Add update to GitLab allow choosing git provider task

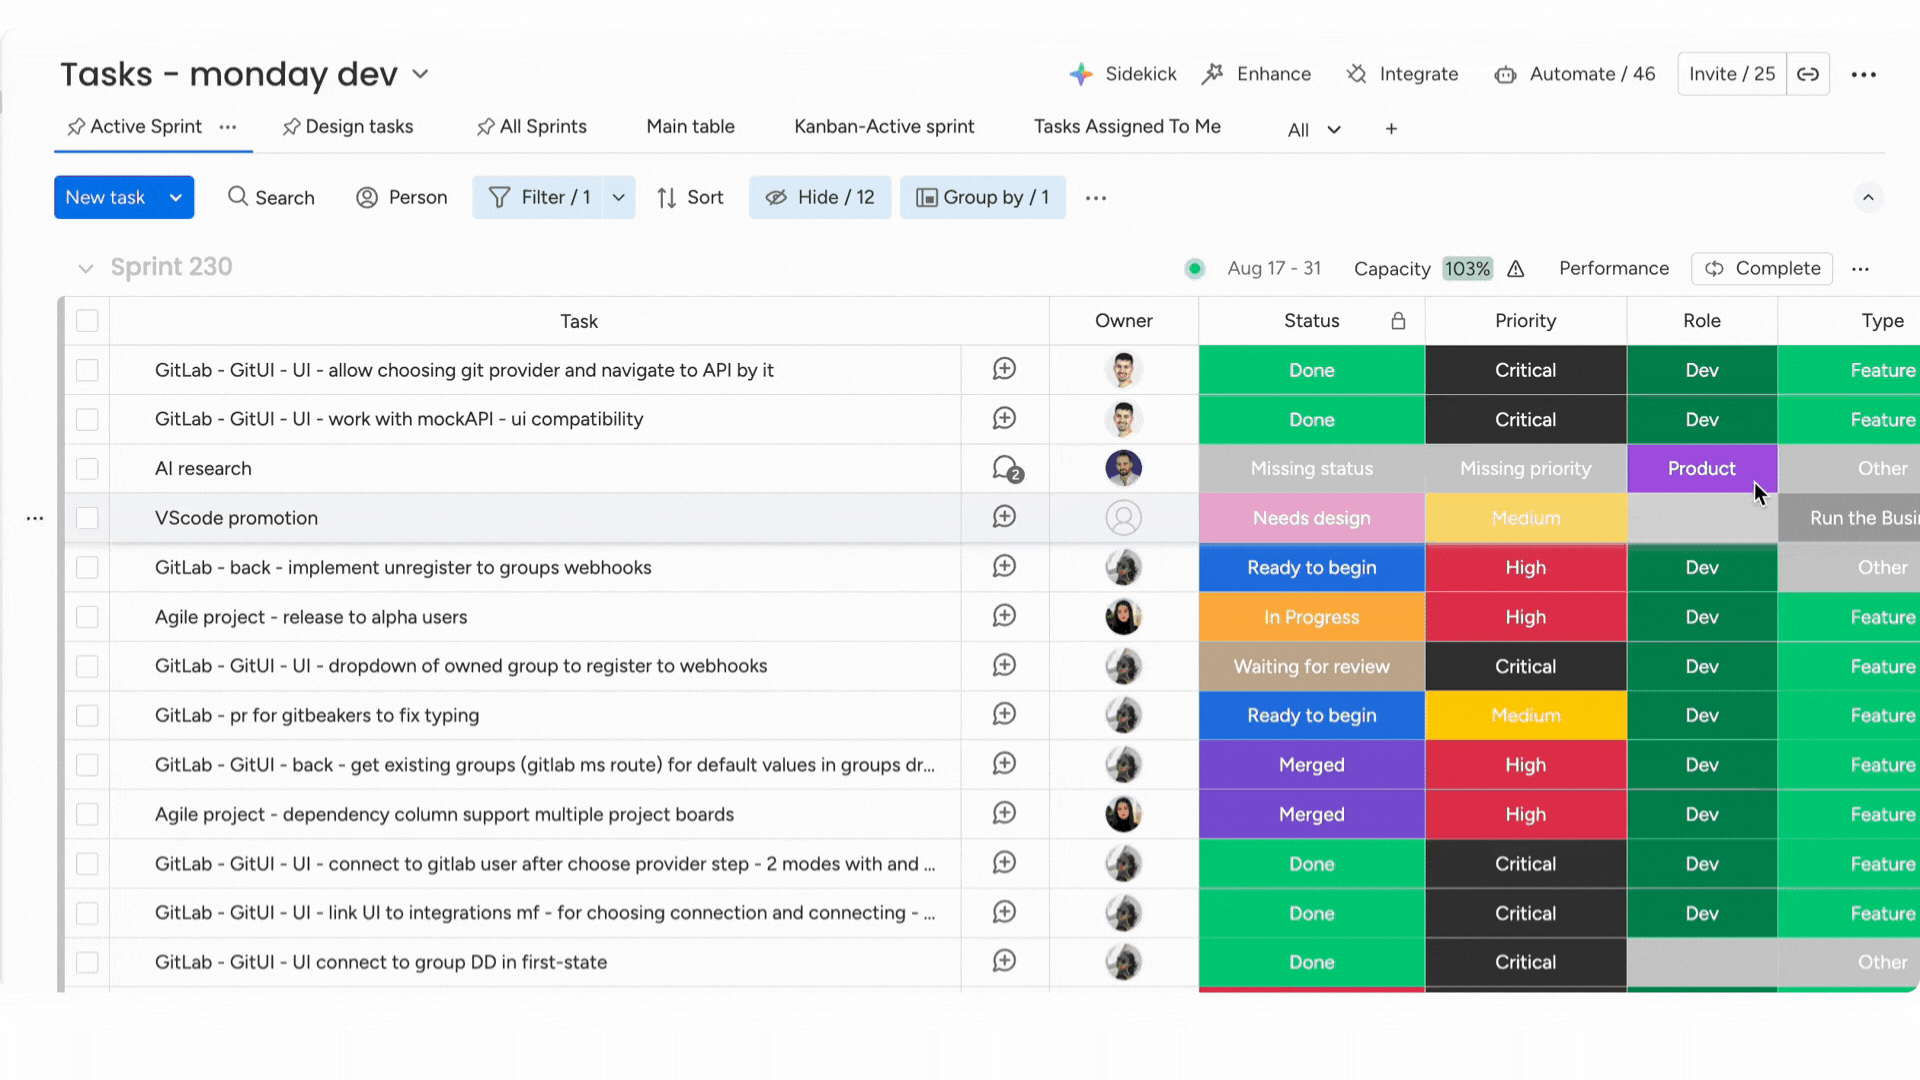click(1004, 369)
